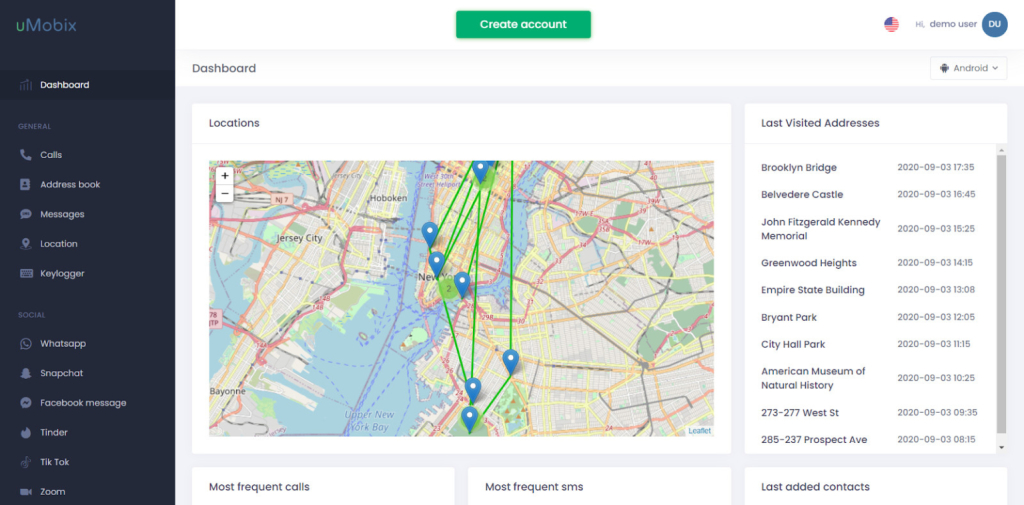Viewport: 1024px width, 505px height.
Task: Zoom in the map with plus button
Action: (224, 175)
